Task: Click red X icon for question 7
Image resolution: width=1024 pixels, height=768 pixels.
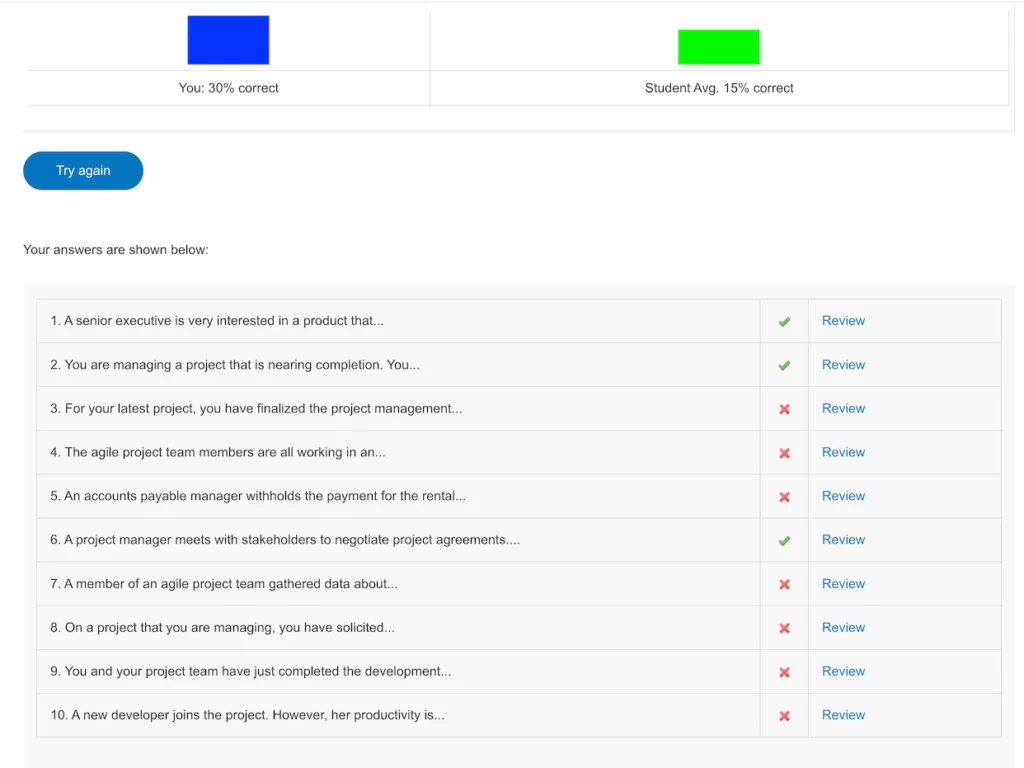Action: tap(784, 584)
